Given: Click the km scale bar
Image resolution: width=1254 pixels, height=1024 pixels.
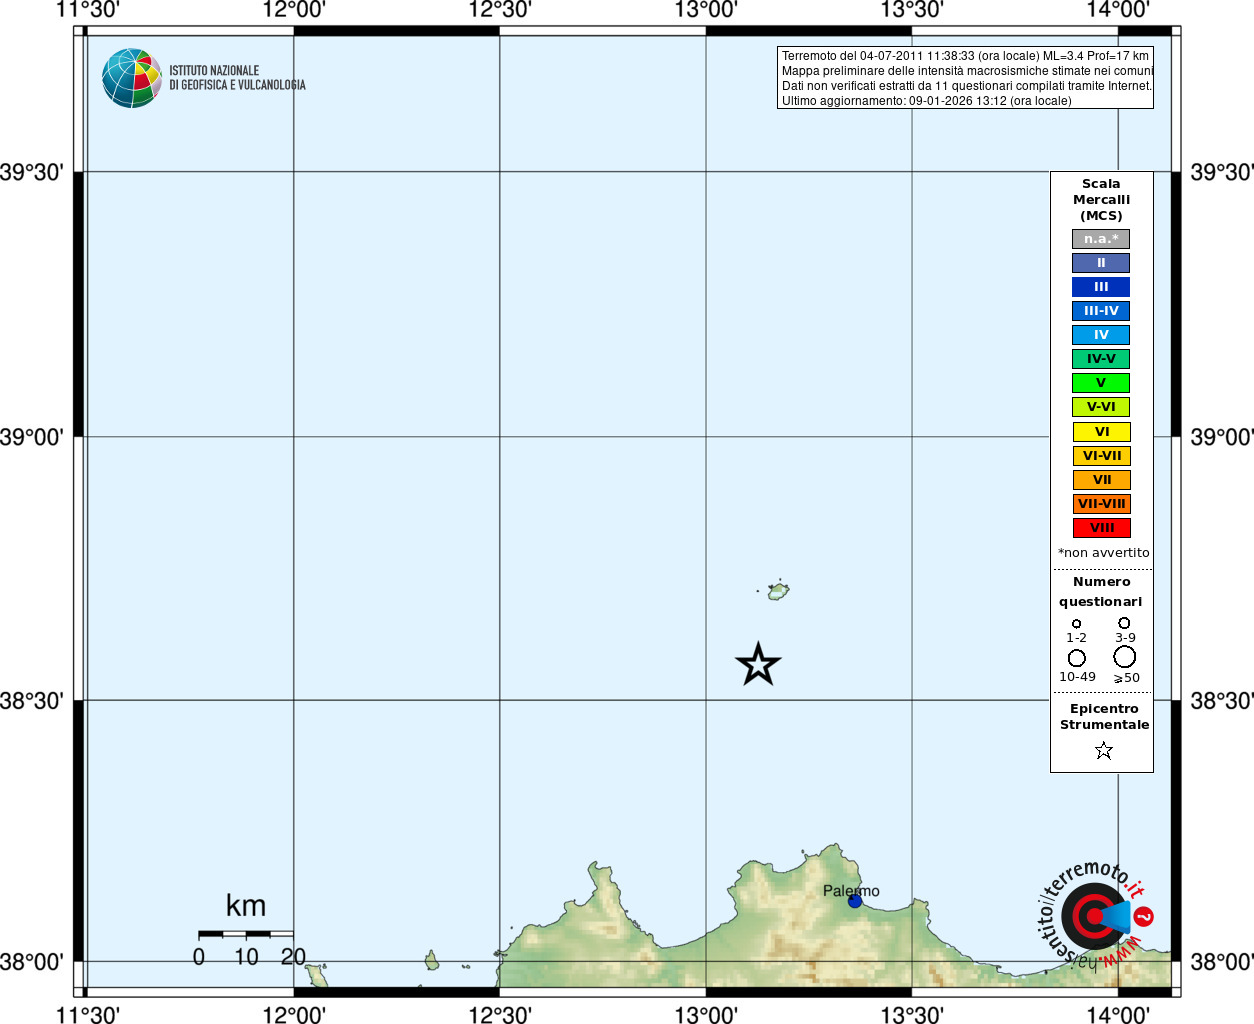Looking at the screenshot, I should point(246,934).
